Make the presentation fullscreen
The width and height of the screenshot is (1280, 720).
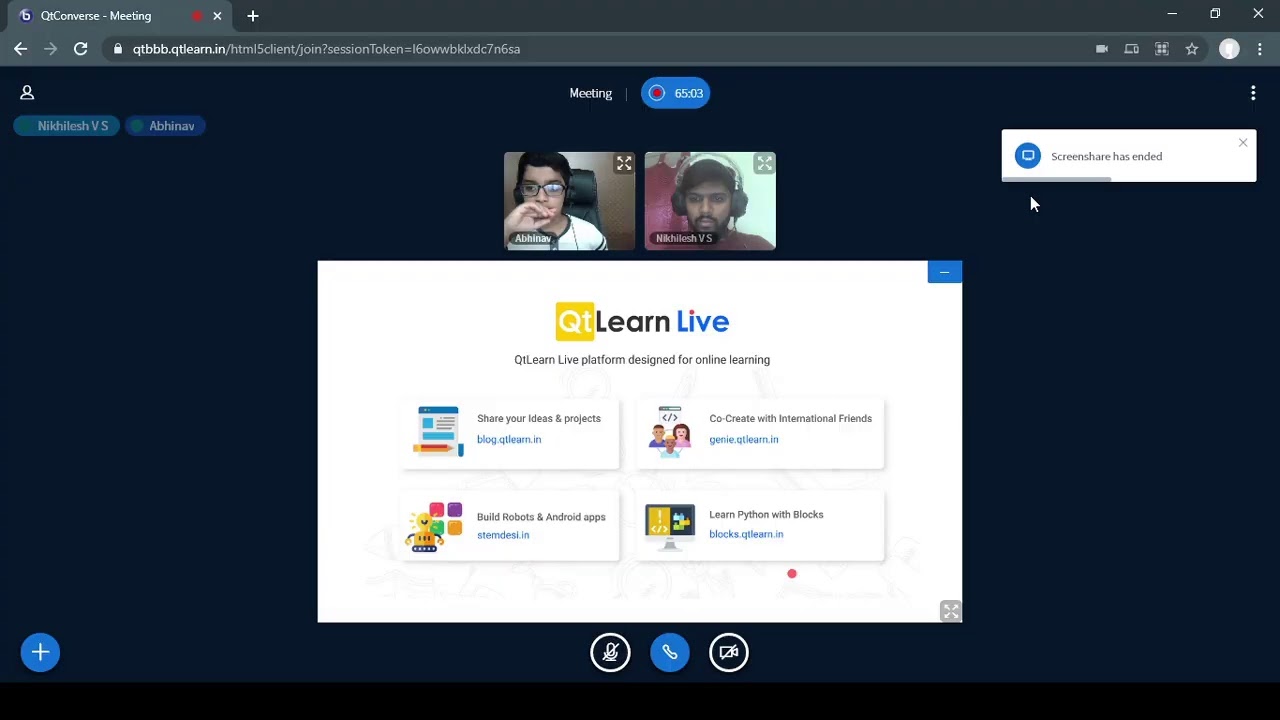click(951, 611)
